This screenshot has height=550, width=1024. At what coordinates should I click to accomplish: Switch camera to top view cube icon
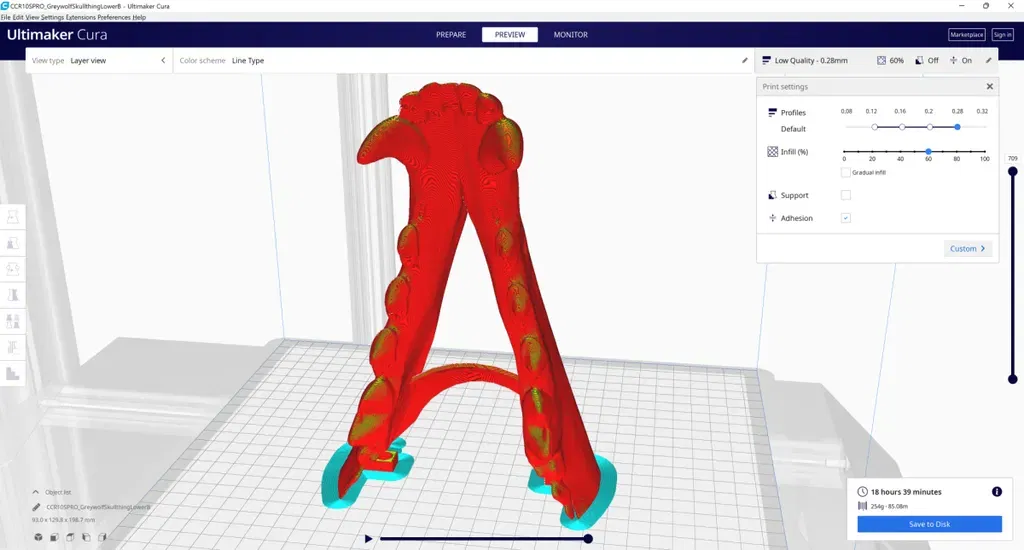pyautogui.click(x=70, y=537)
